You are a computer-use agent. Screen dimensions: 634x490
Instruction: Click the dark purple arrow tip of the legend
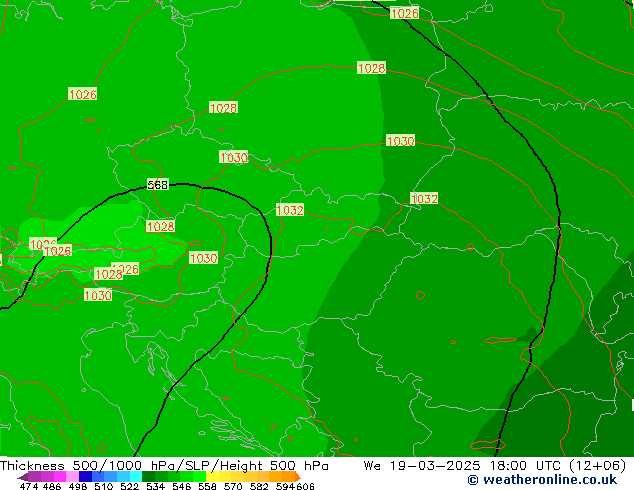point(23,477)
